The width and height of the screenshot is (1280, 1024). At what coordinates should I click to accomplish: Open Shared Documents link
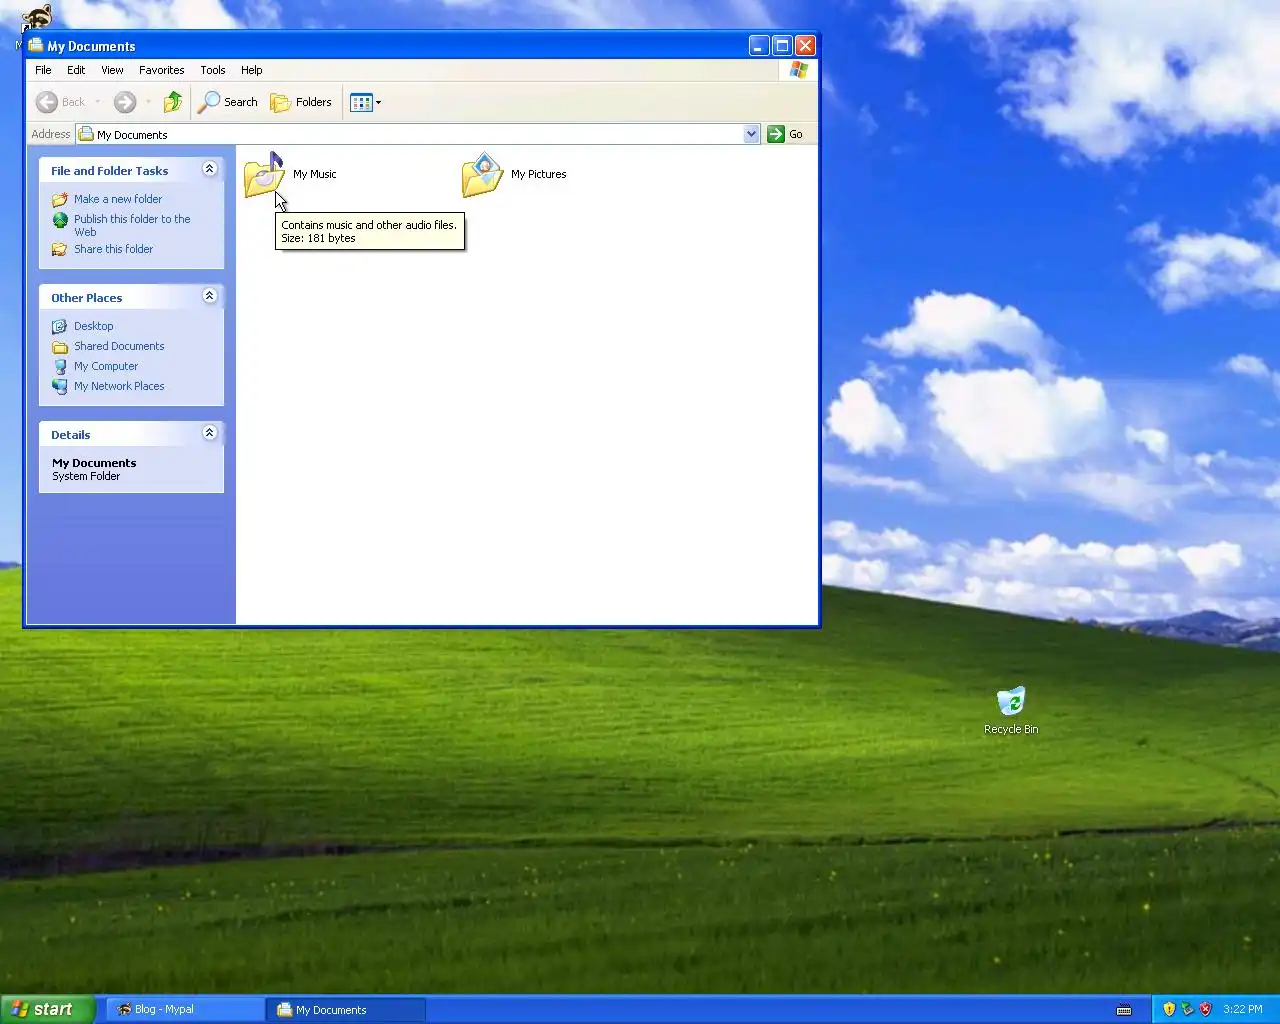point(119,346)
